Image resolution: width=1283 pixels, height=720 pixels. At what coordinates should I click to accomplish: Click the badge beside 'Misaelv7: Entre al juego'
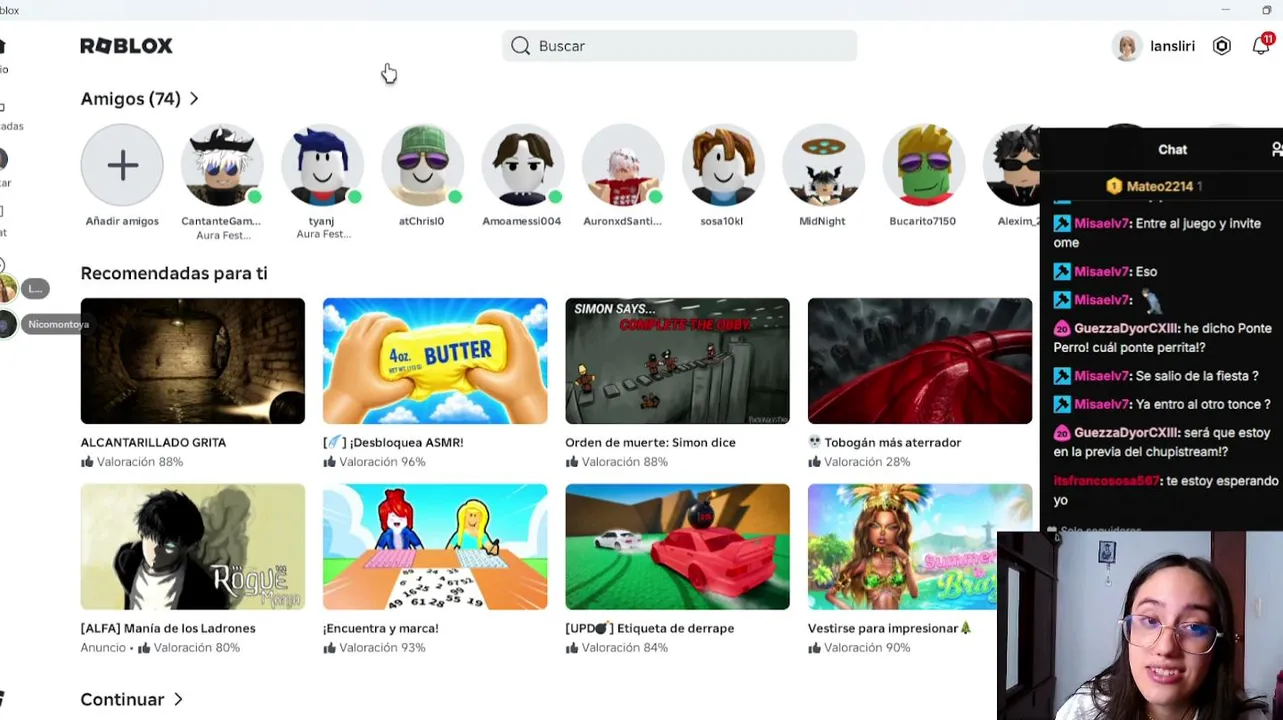click(x=1062, y=224)
